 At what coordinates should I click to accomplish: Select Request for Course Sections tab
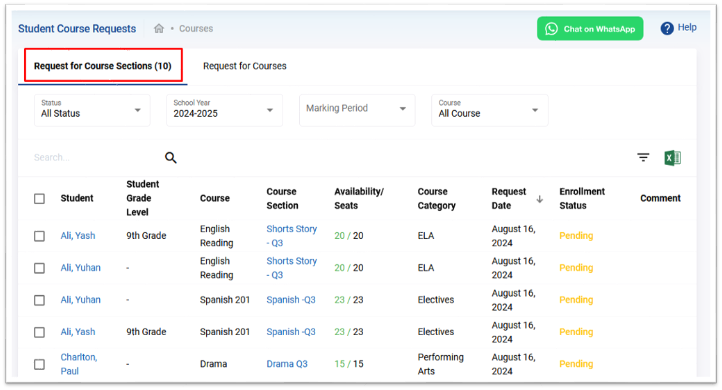coord(103,66)
